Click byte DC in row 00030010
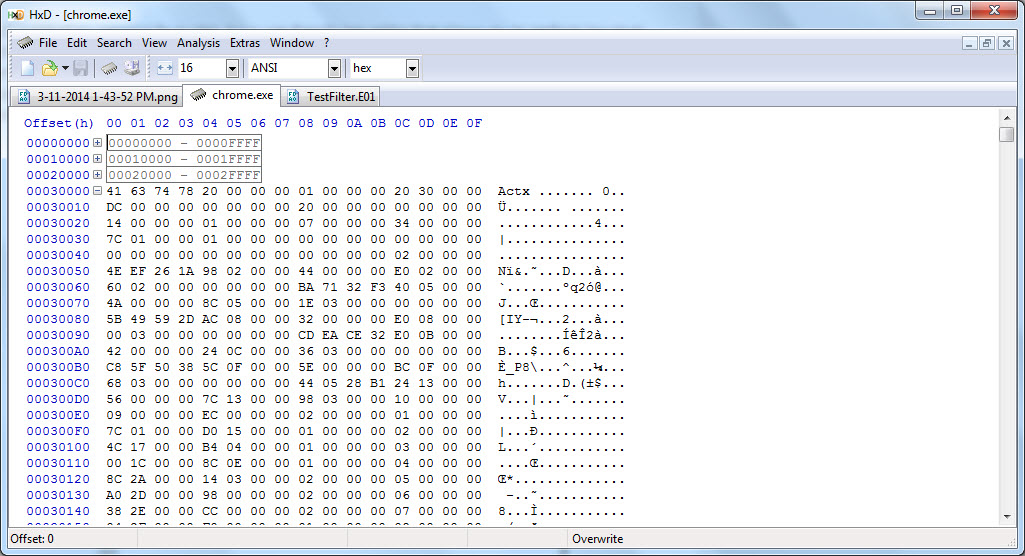 click(114, 207)
